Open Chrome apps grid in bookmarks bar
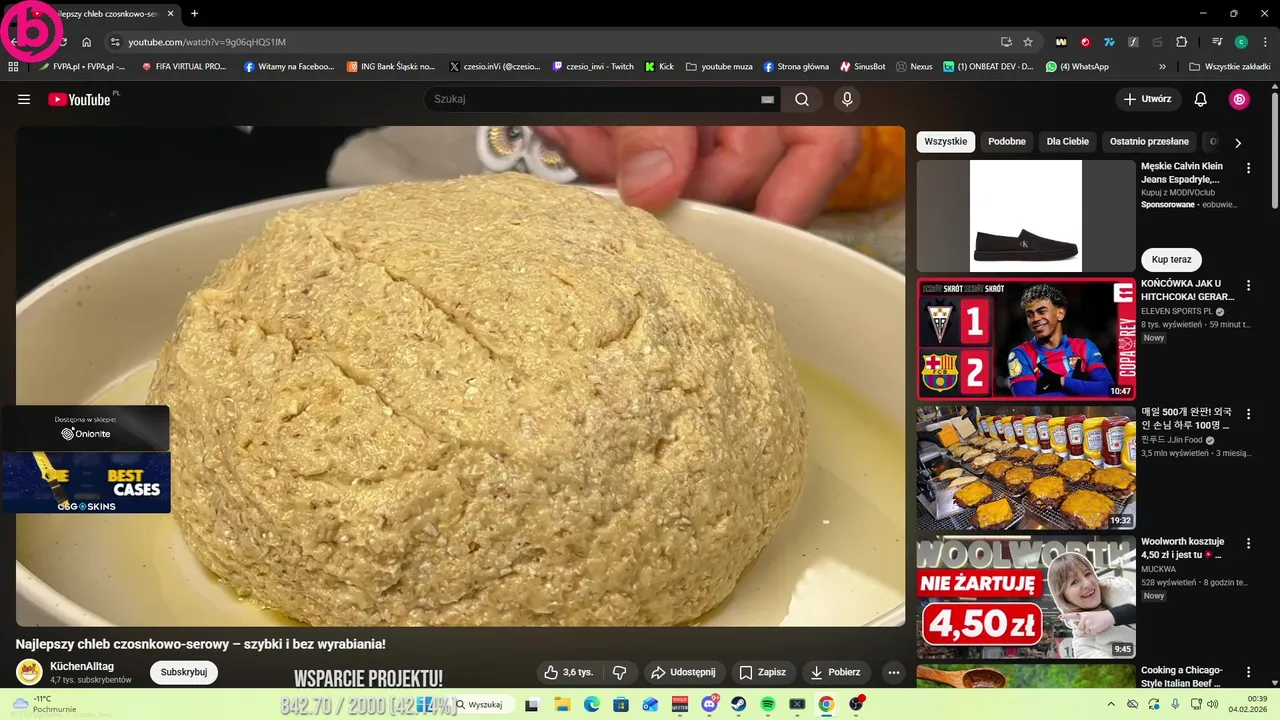The width and height of the screenshot is (1280, 720). click(x=13, y=67)
